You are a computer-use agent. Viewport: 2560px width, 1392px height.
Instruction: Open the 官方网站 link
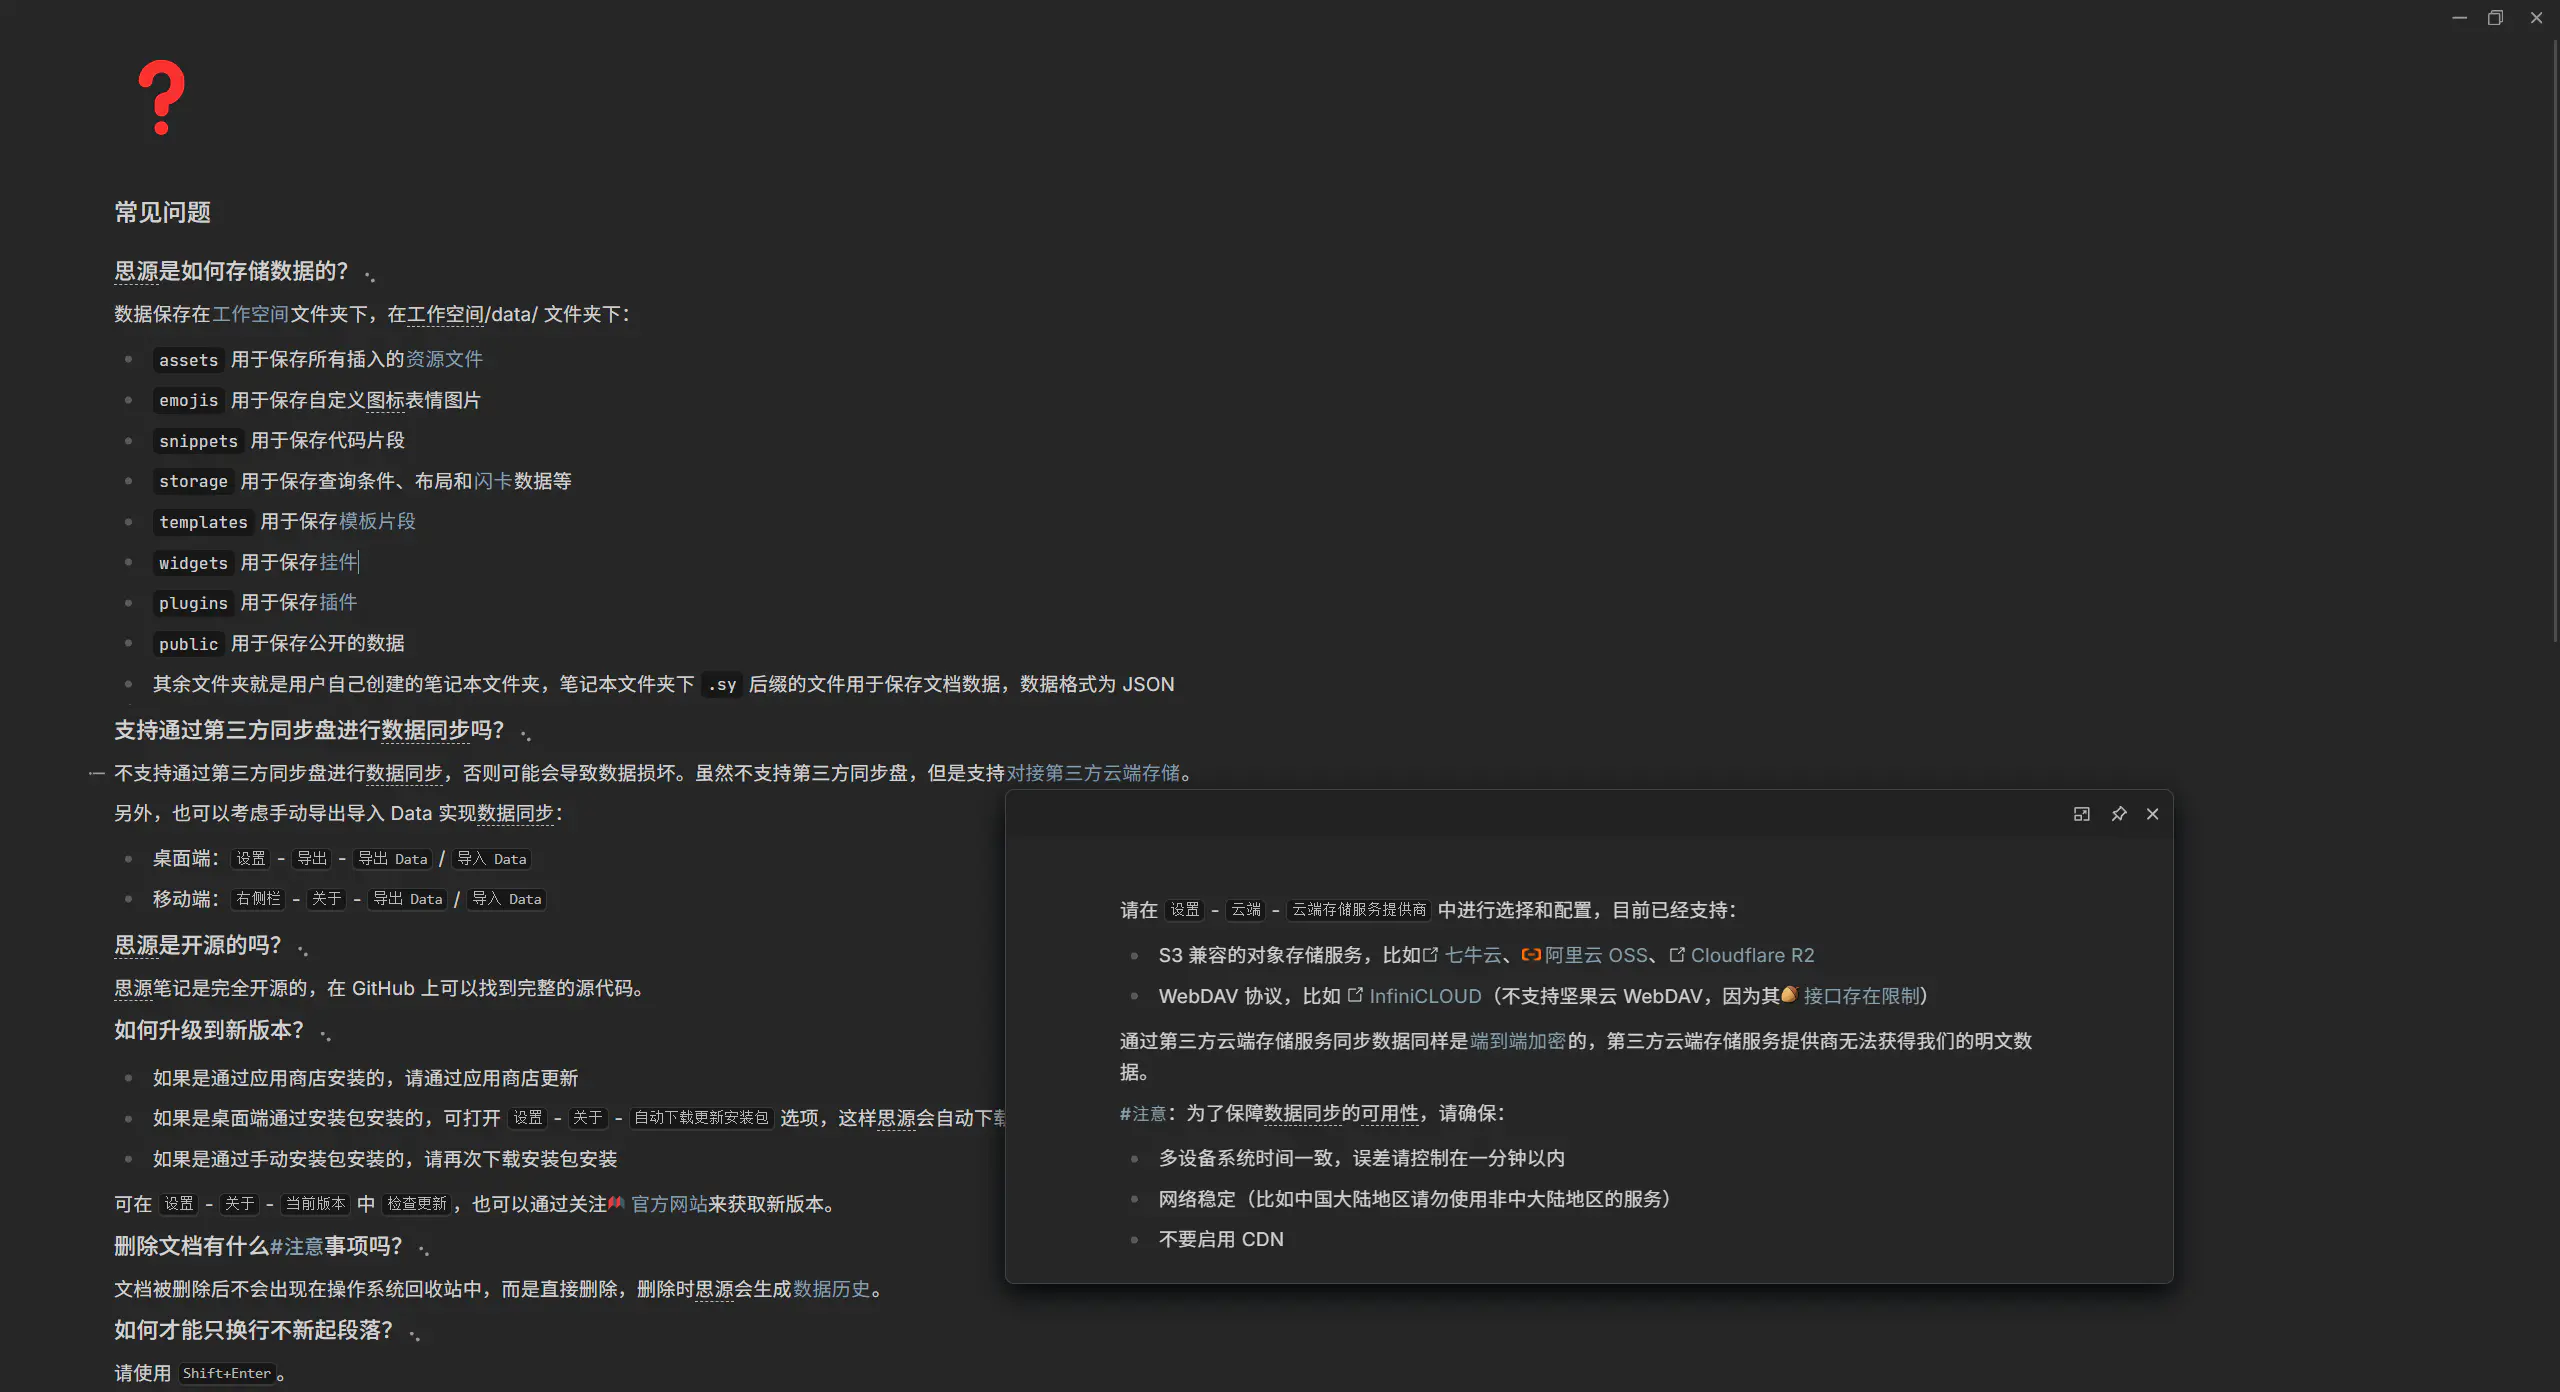click(x=668, y=1204)
